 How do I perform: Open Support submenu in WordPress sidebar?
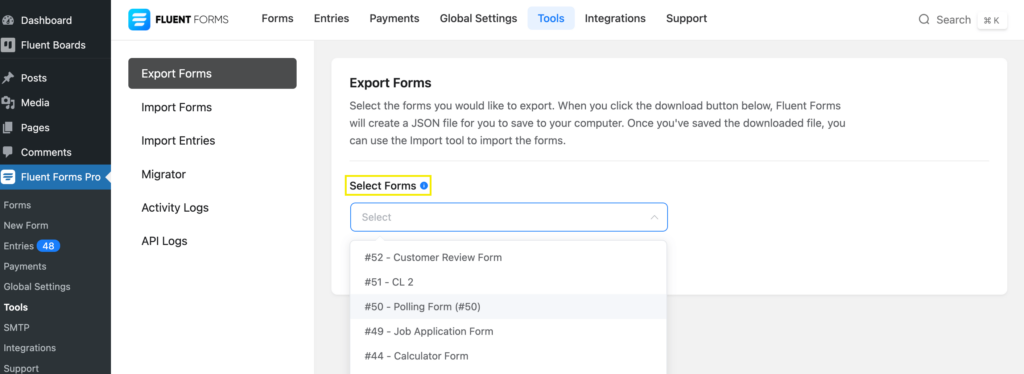tap(21, 368)
